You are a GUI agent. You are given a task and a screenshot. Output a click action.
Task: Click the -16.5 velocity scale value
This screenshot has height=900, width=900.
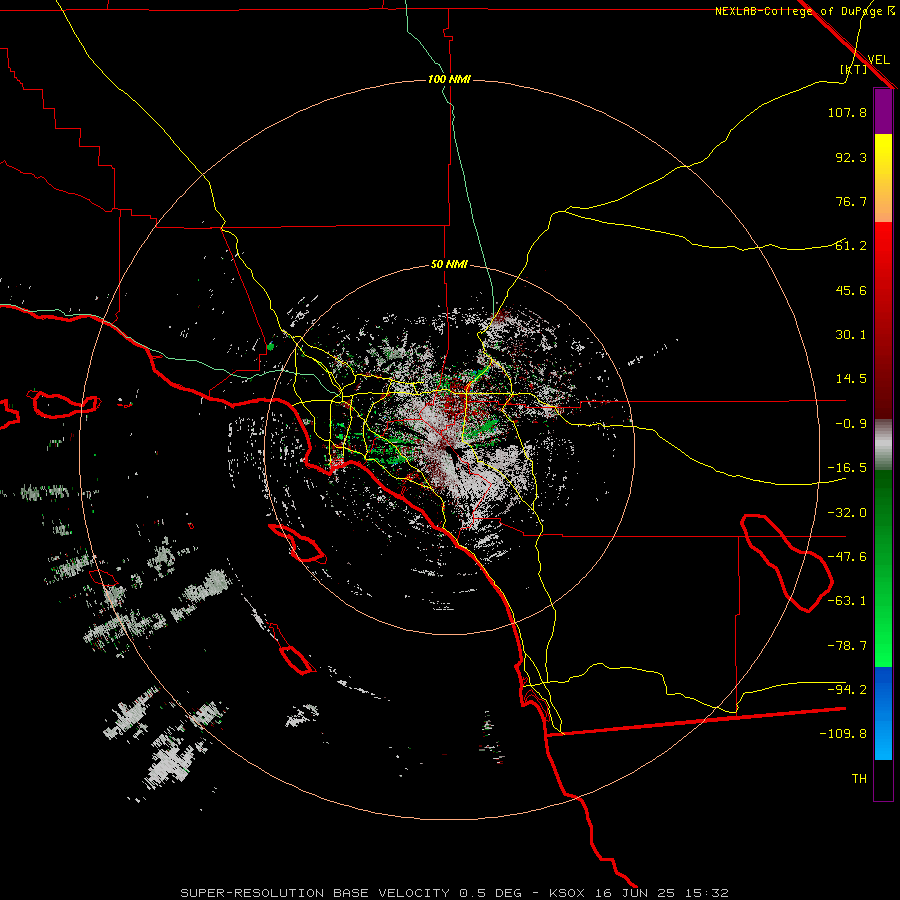coord(847,468)
